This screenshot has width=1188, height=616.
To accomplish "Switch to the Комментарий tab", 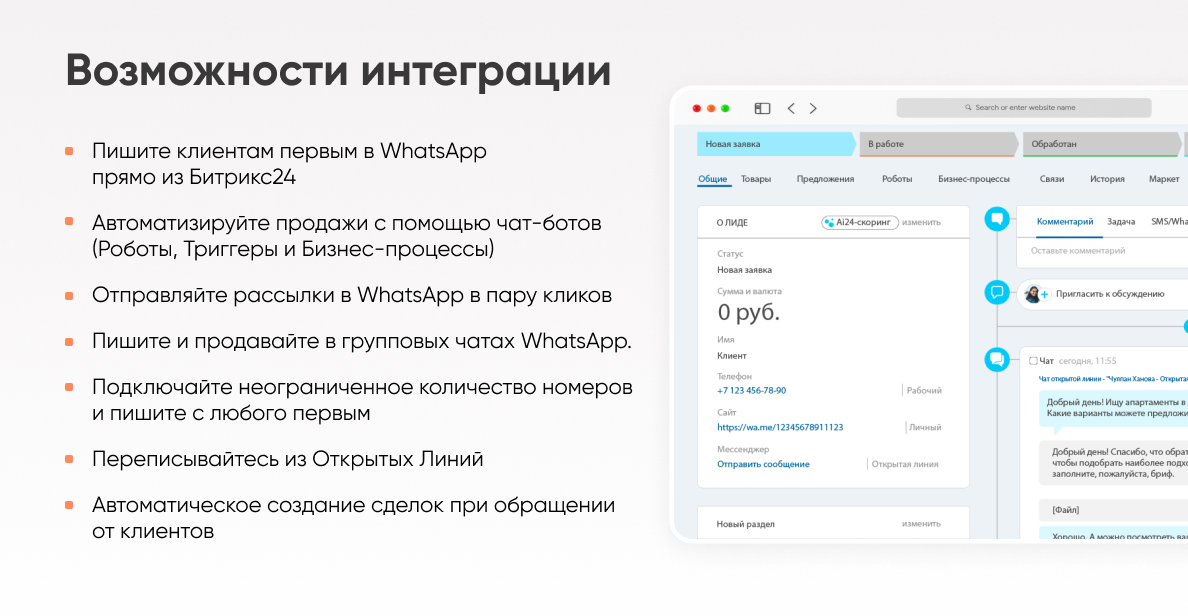I will [x=1065, y=221].
